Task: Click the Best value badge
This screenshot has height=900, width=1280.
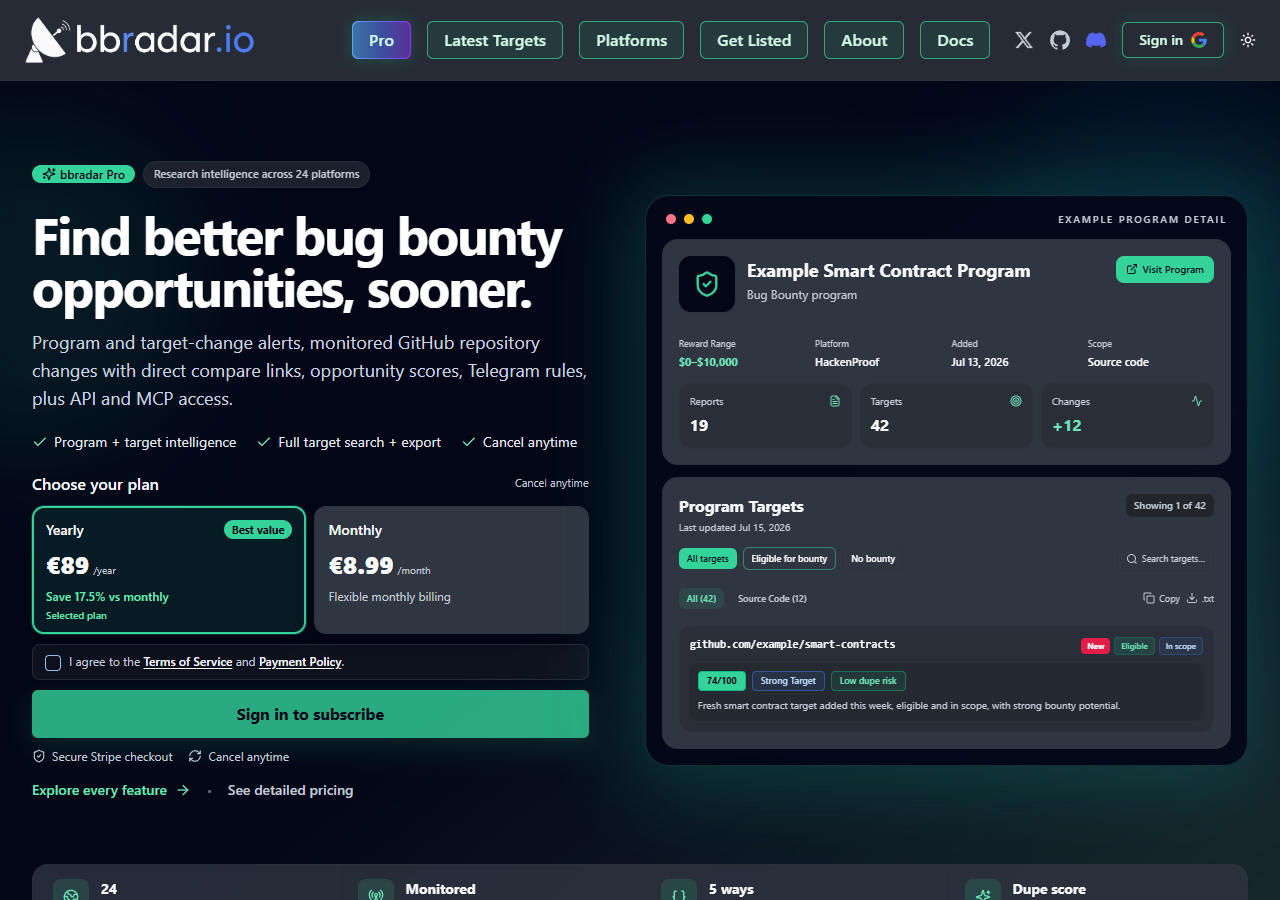Action: tap(258, 530)
